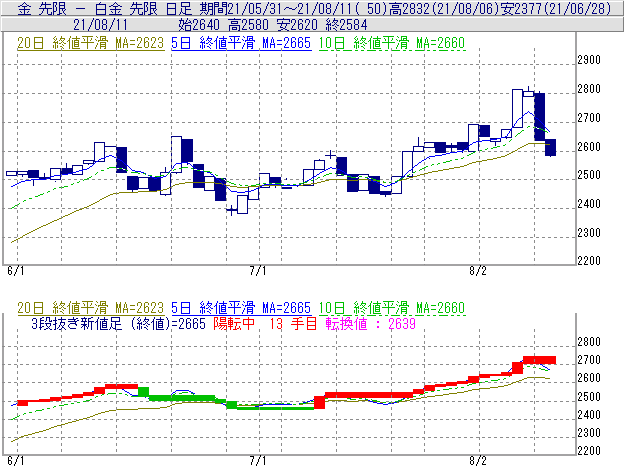The image size is (624, 475).
Task: Click the 2800 price label on lower chart axis
Action: pos(589,342)
